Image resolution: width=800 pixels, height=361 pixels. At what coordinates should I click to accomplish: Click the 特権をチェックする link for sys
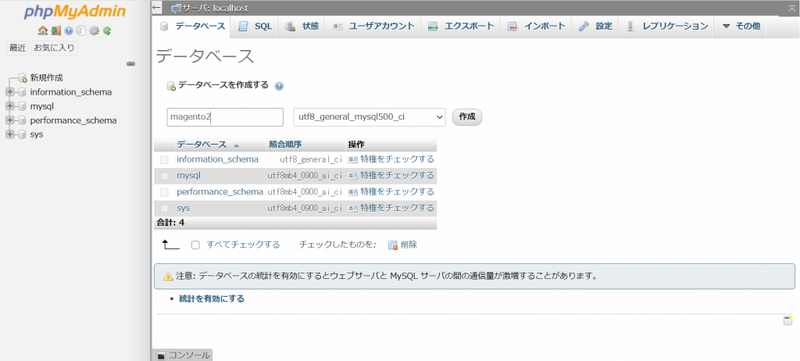pyautogui.click(x=397, y=209)
